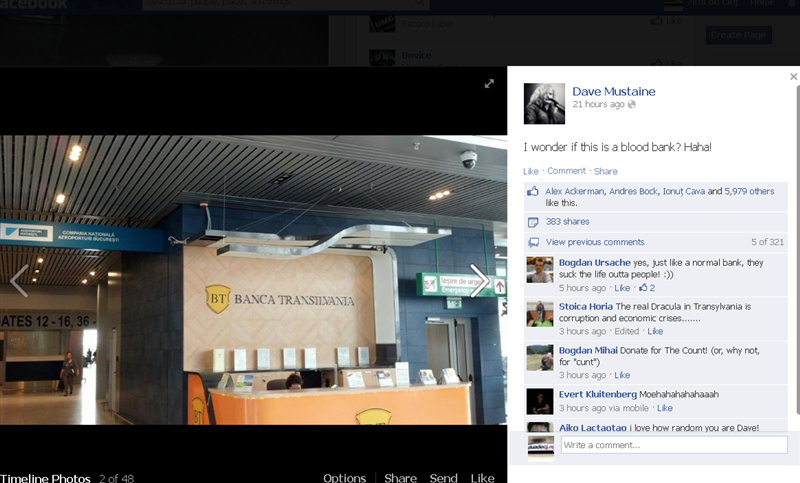This screenshot has width=800, height=483.
Task: Click the top search field
Action: click(x=286, y=4)
